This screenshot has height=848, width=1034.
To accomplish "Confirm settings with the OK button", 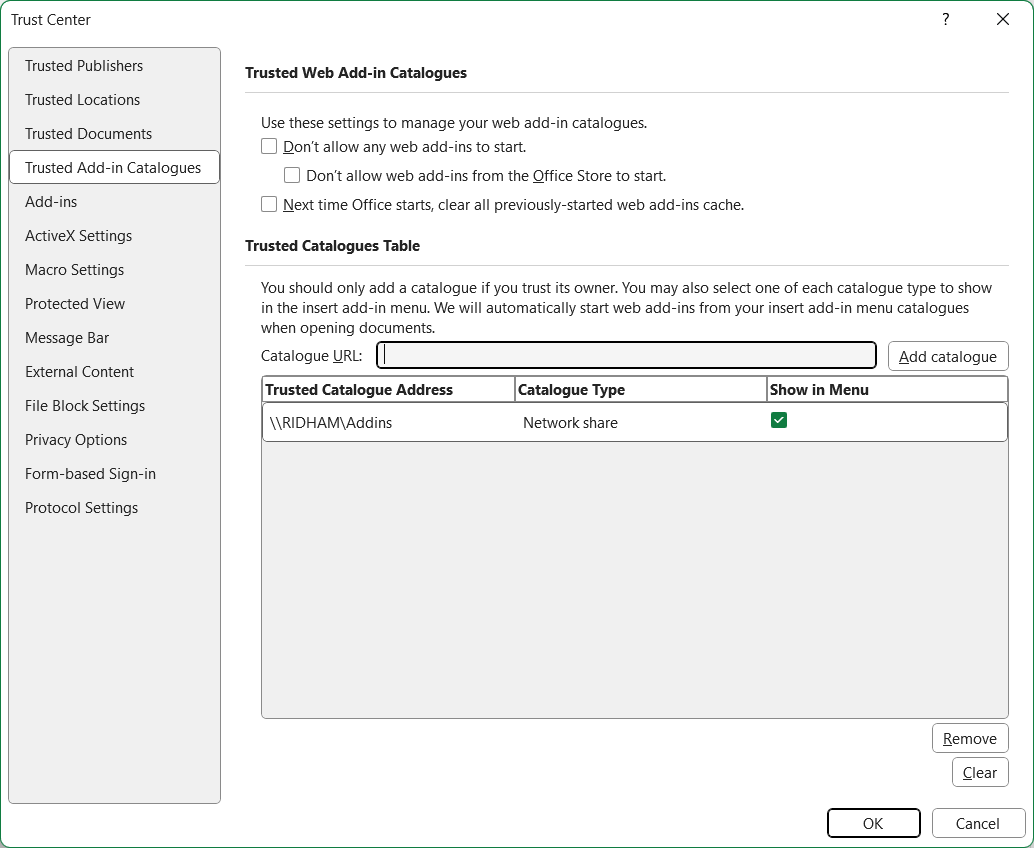I will (x=873, y=824).
